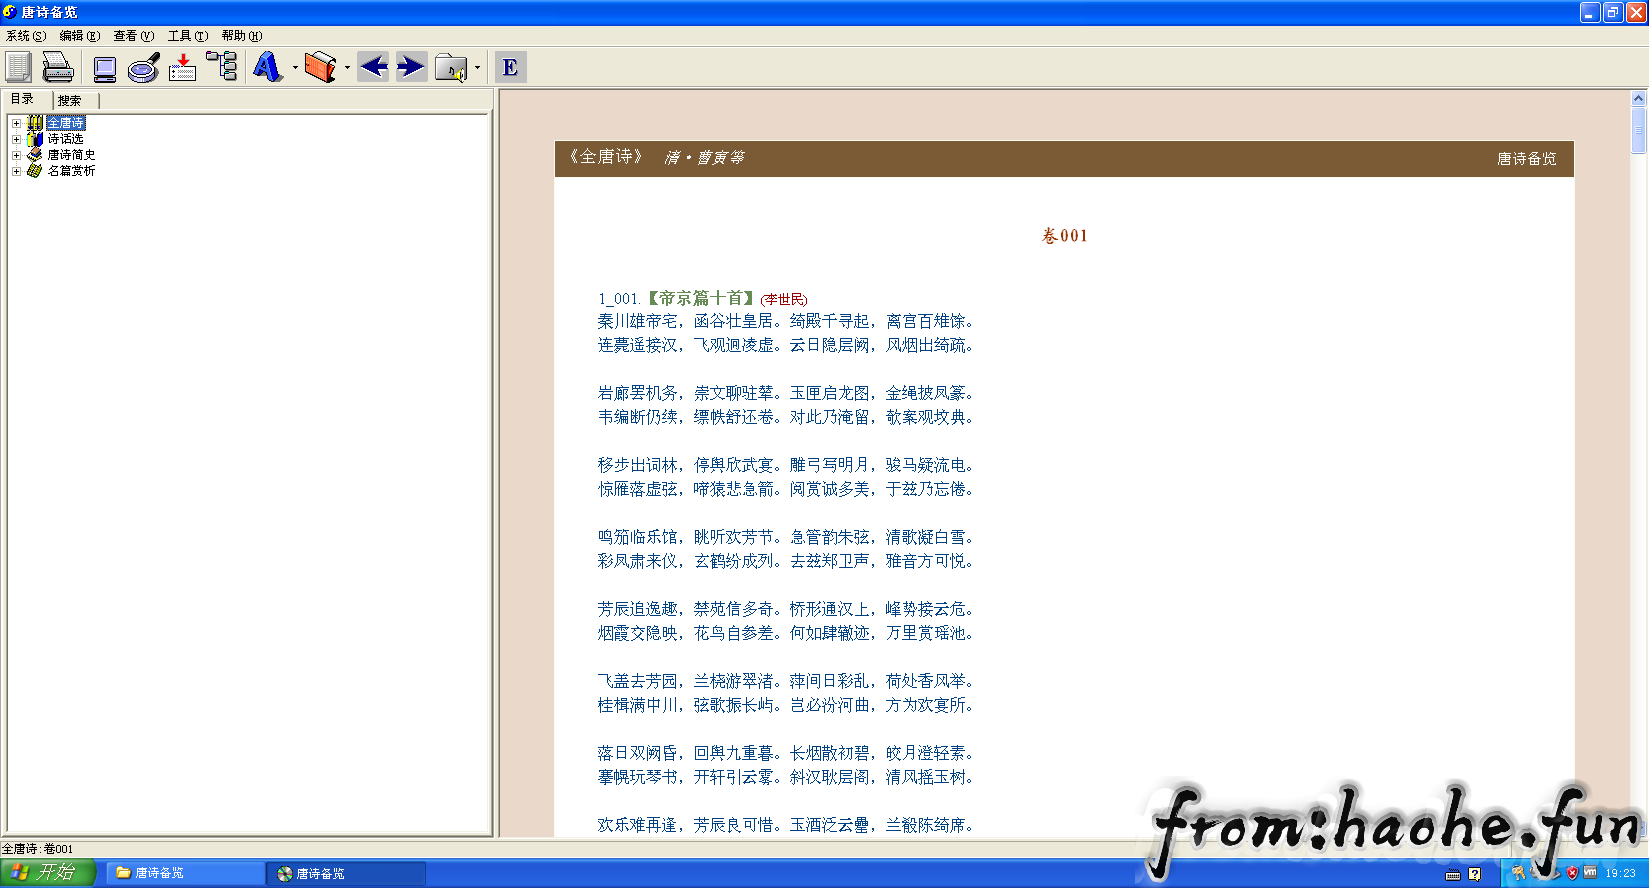Click the content pane scrollbar thumb

(1638, 130)
